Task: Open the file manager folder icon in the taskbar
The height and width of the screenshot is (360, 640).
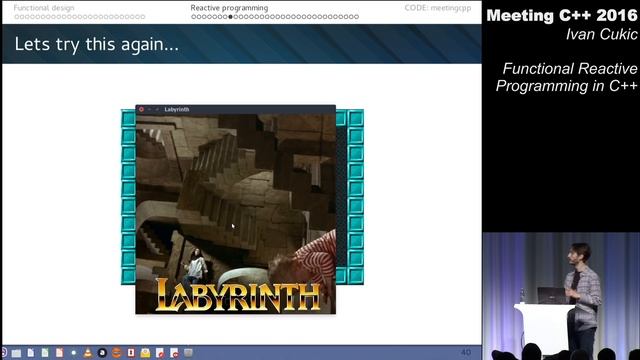Action: coord(16,353)
